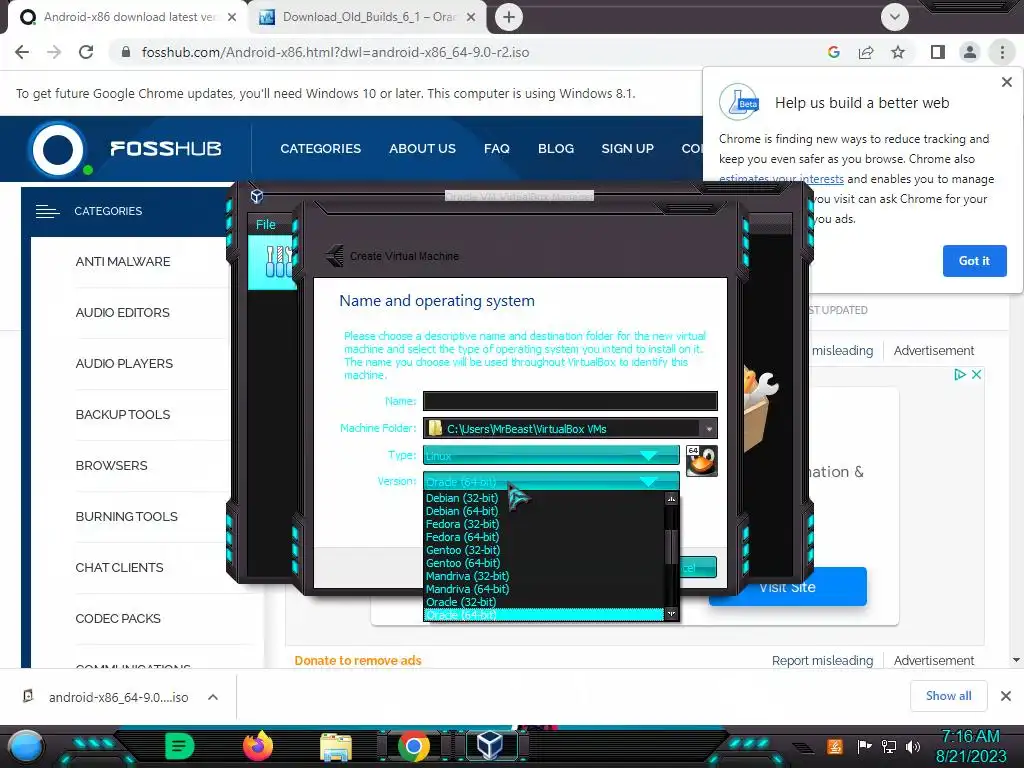Open BLOG nav item

click(x=556, y=149)
